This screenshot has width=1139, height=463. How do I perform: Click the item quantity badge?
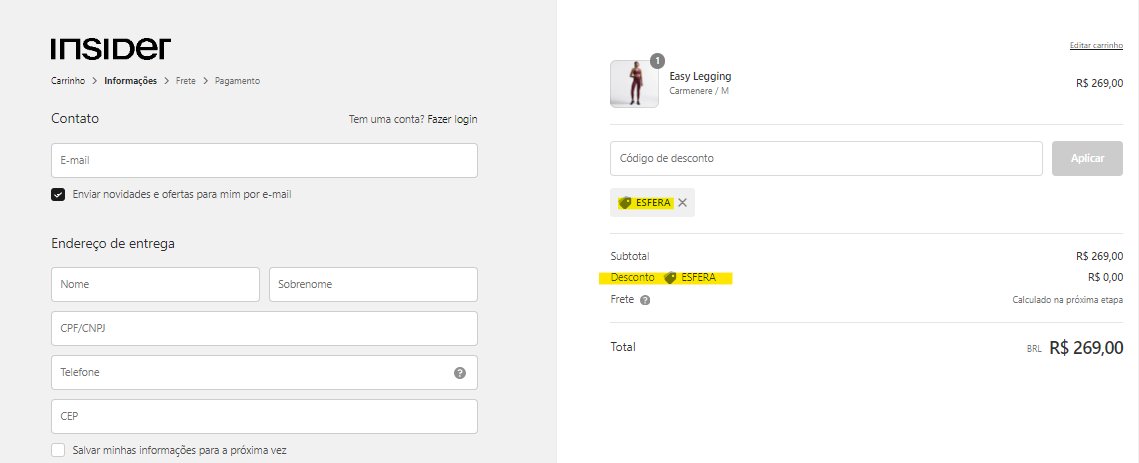657,60
